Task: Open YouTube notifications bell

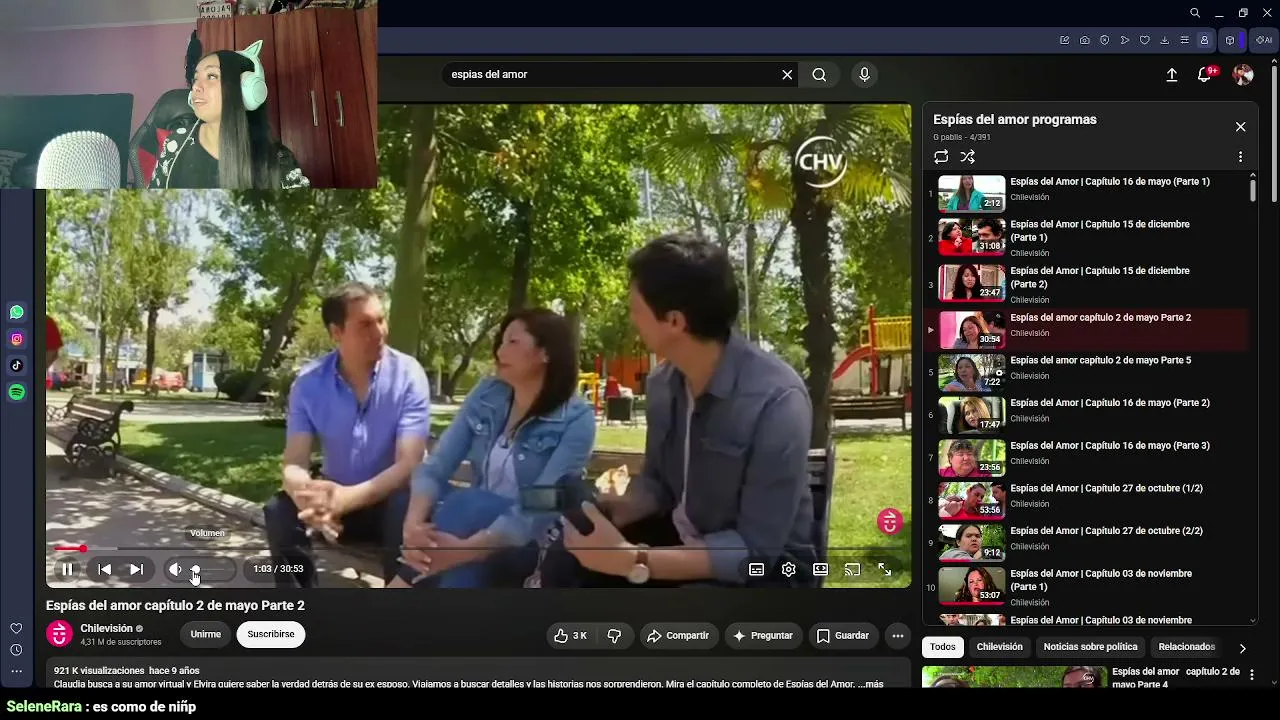Action: (x=1205, y=75)
